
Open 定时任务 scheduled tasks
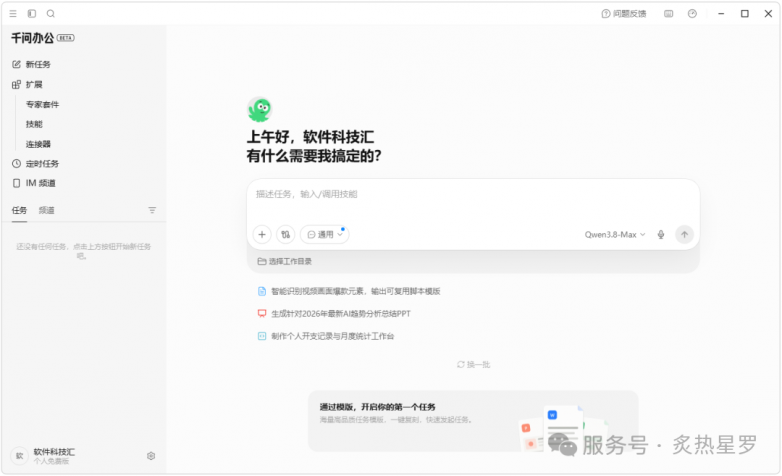click(x=35, y=164)
